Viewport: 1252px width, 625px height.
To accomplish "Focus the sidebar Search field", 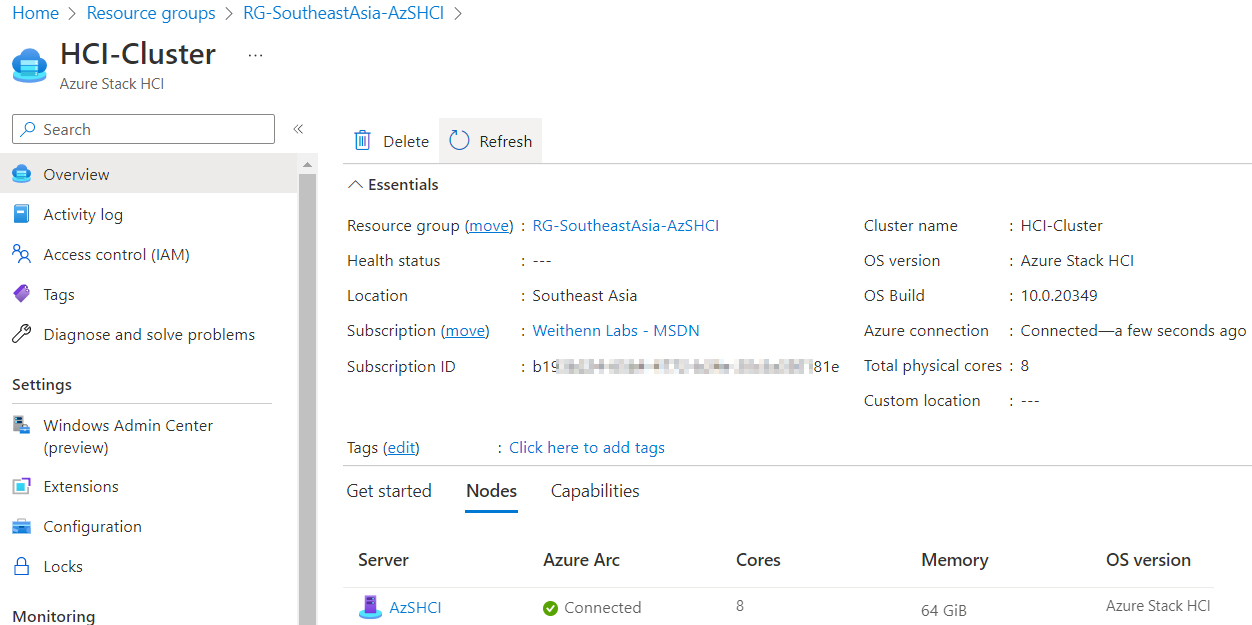I will [x=143, y=129].
